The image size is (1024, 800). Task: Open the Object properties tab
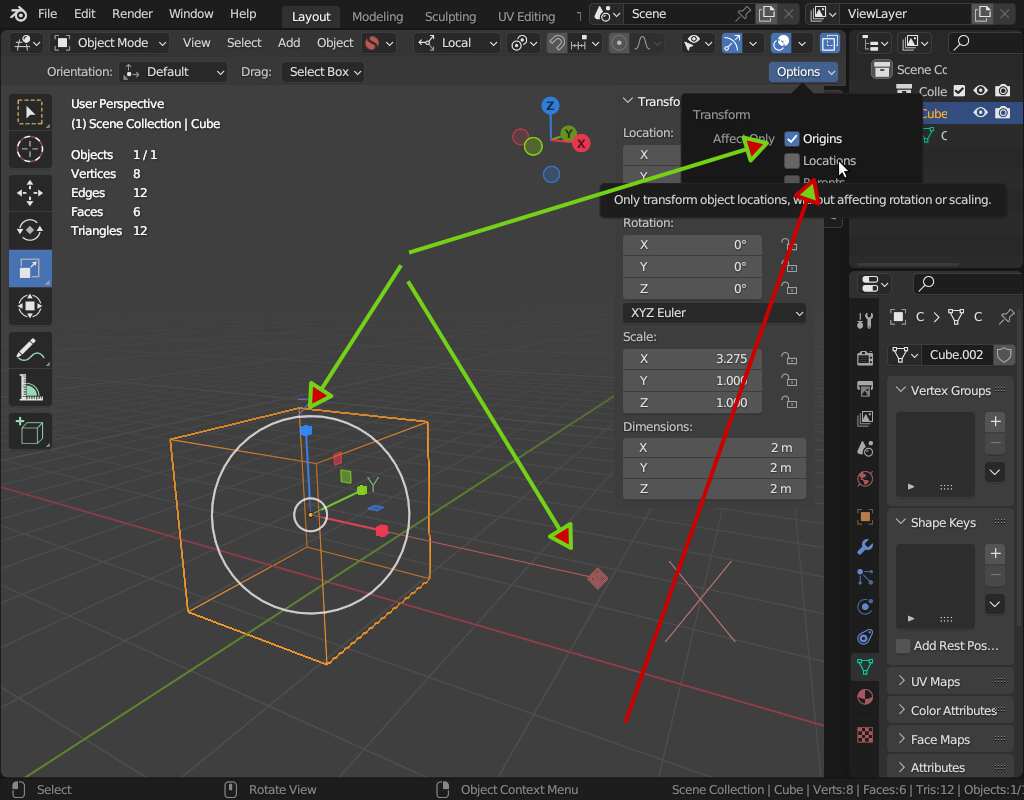pos(865,517)
